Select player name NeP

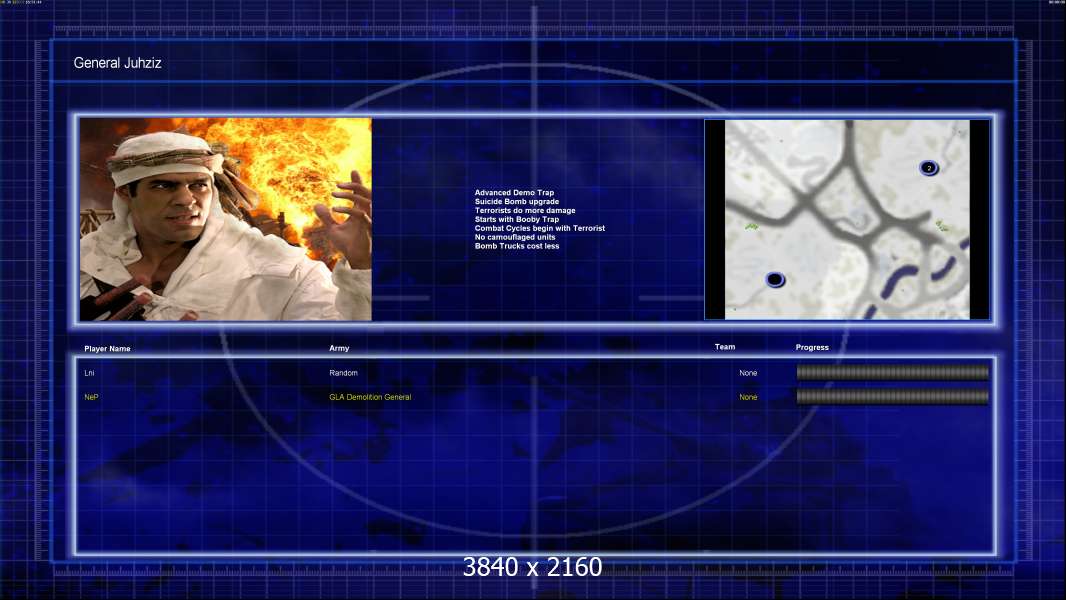[91, 397]
